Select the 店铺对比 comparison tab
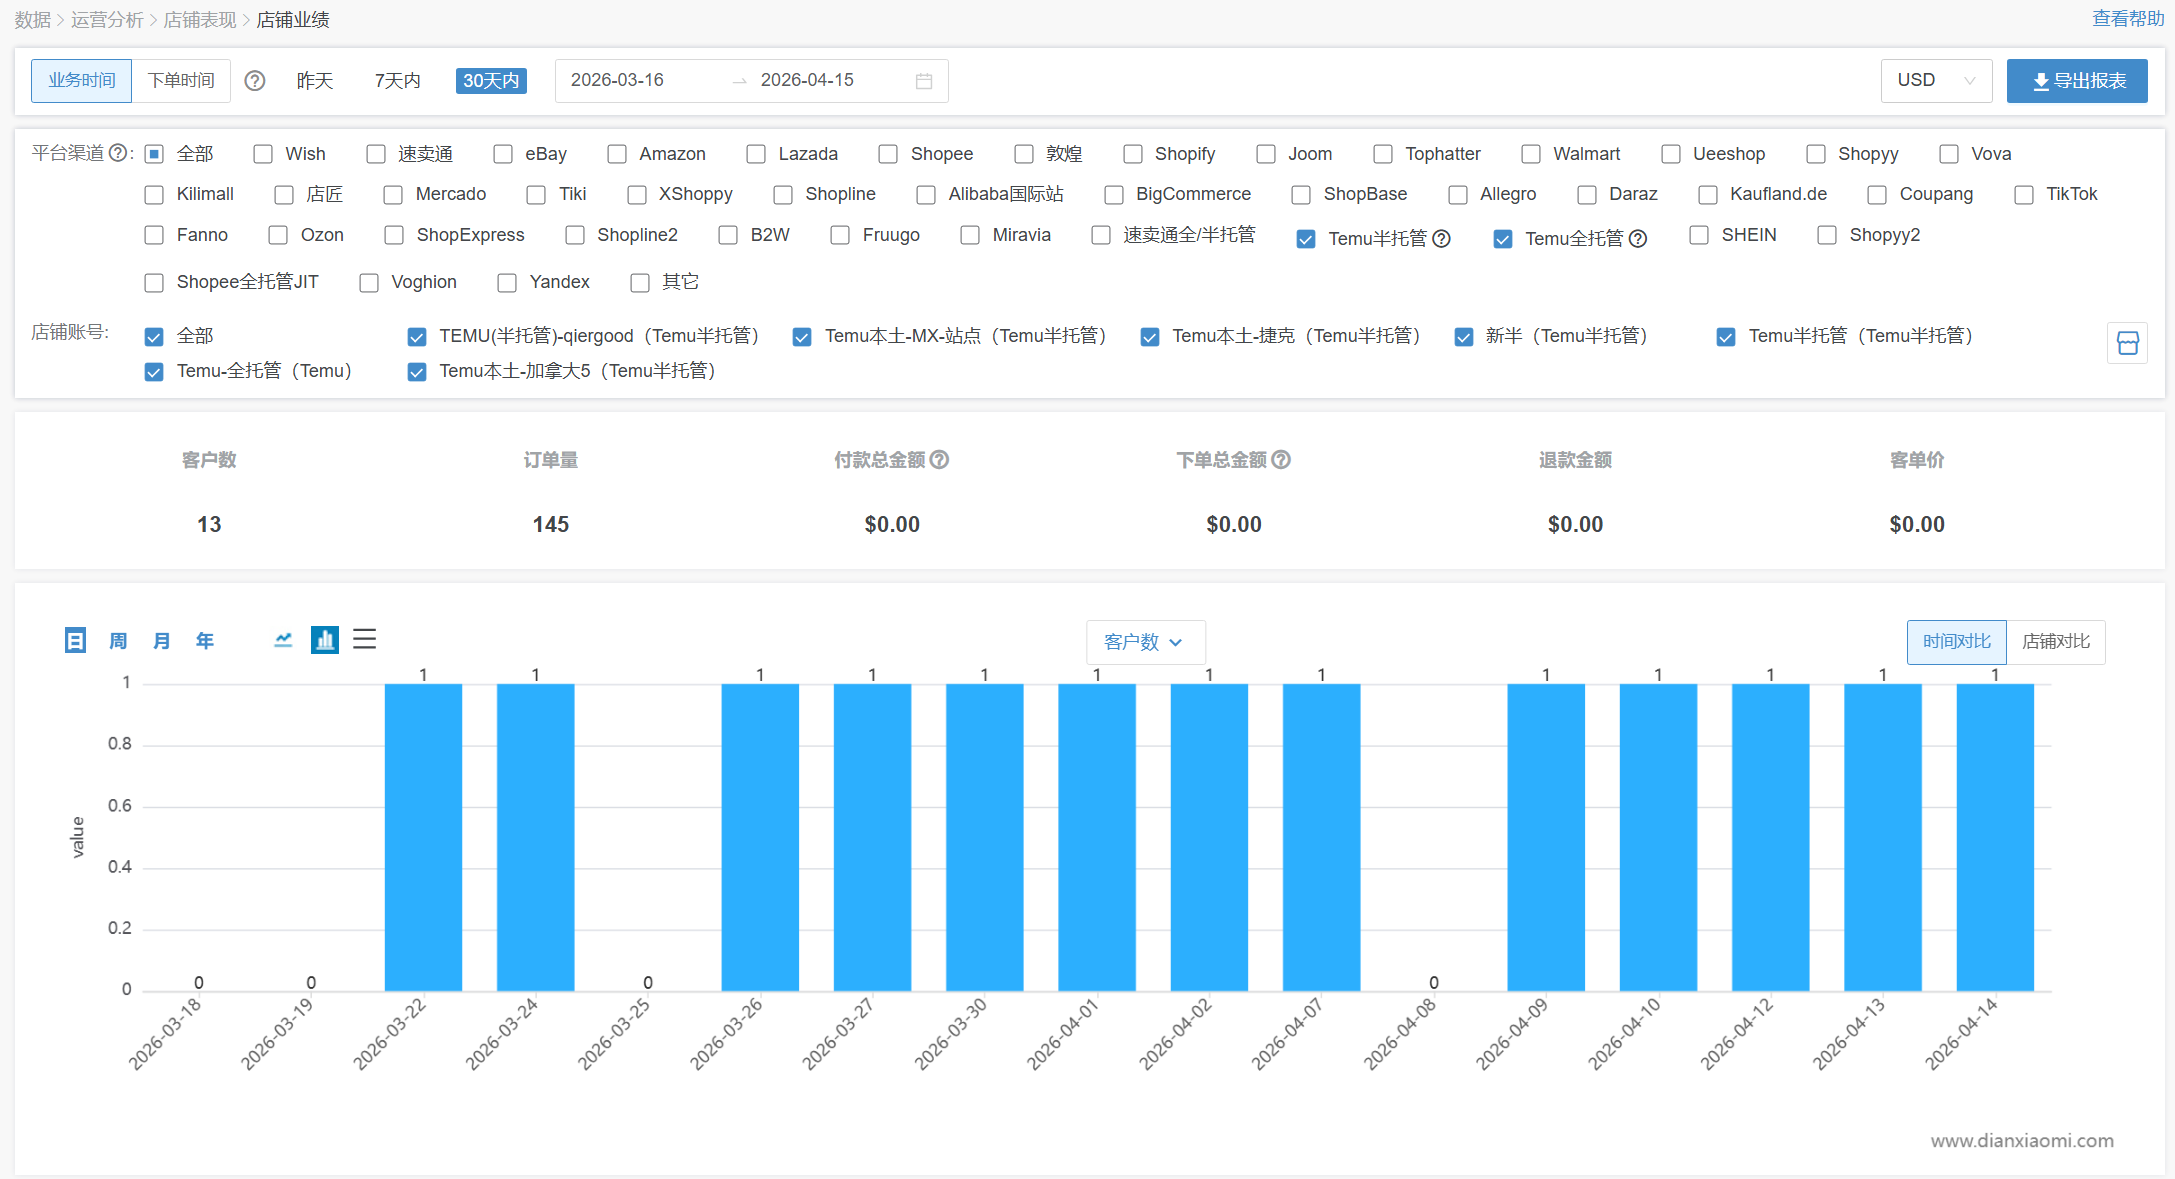This screenshot has height=1179, width=2175. [x=2055, y=642]
